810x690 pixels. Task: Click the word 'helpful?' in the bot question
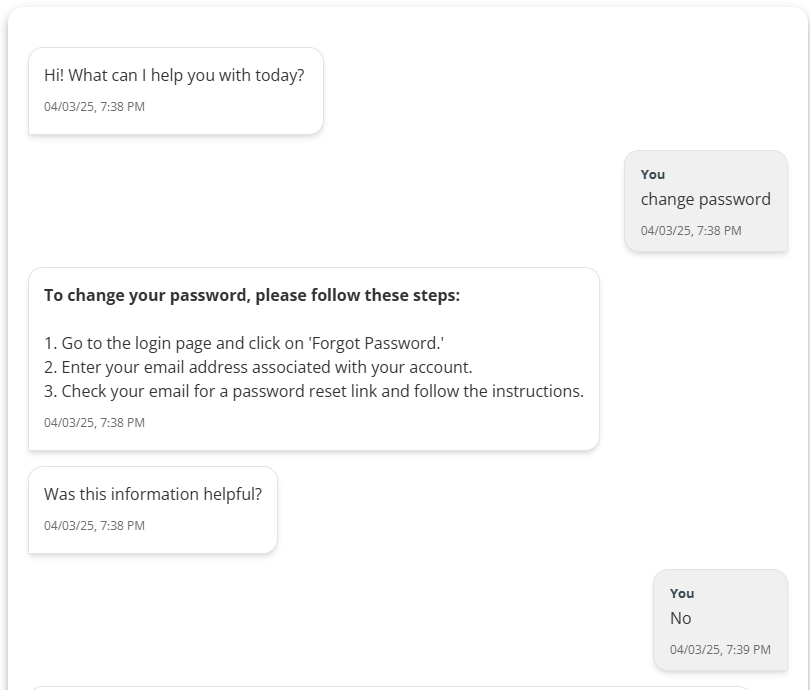[x=229, y=494]
